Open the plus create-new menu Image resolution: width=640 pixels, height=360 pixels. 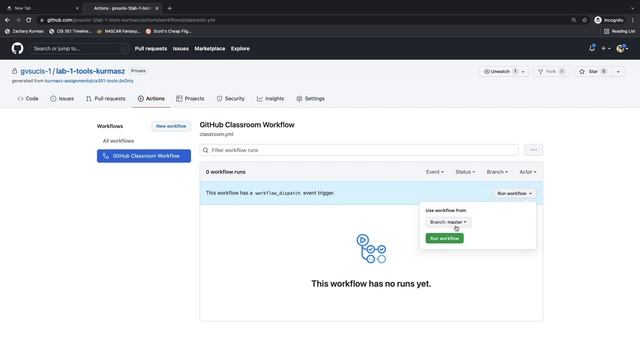606,49
